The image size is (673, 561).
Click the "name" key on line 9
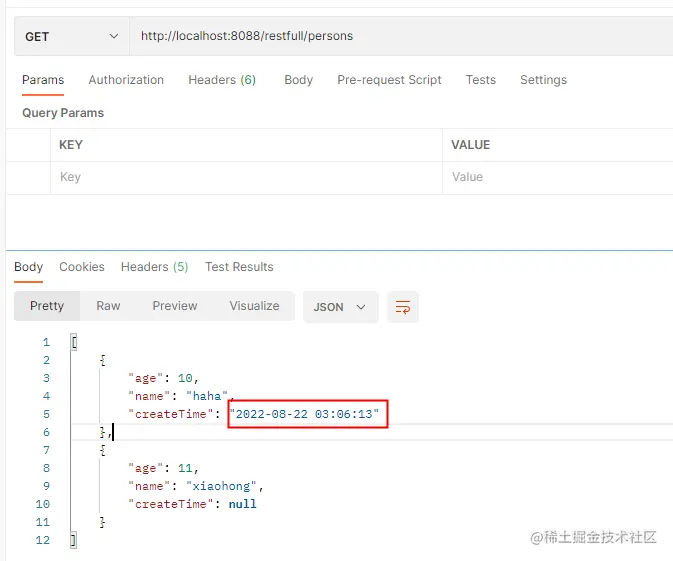coord(149,486)
